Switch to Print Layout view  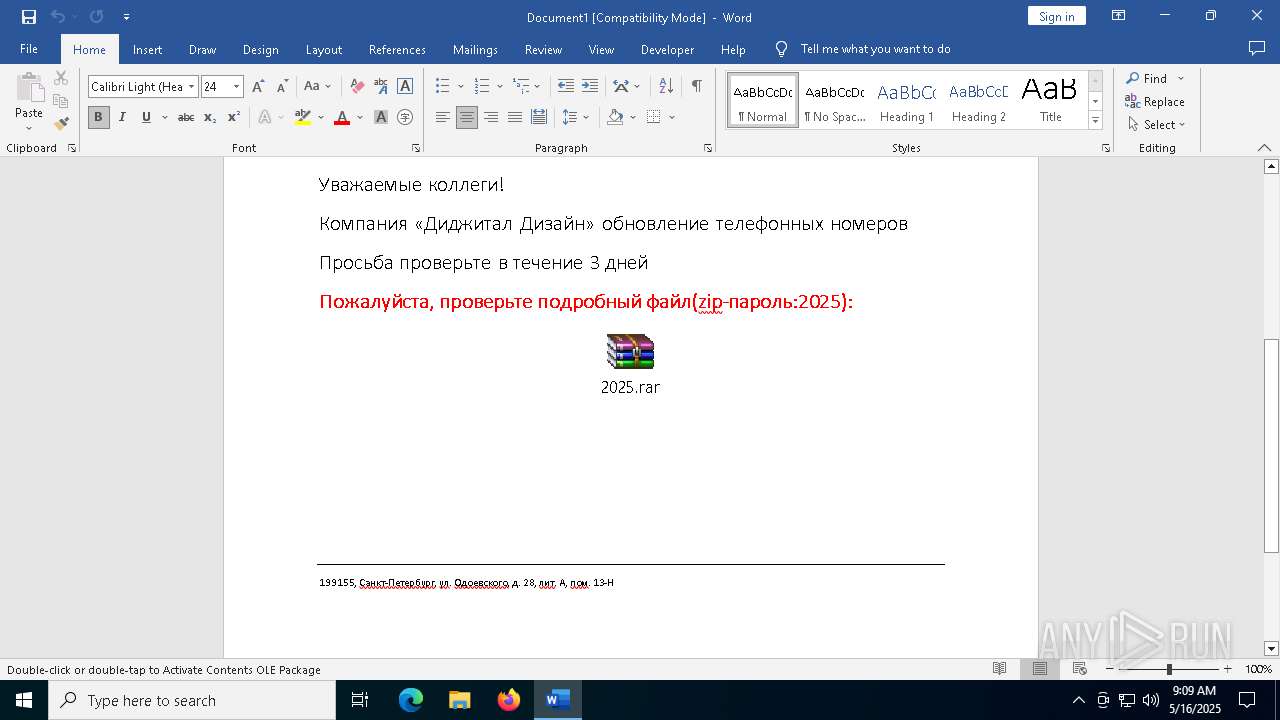tap(1040, 669)
